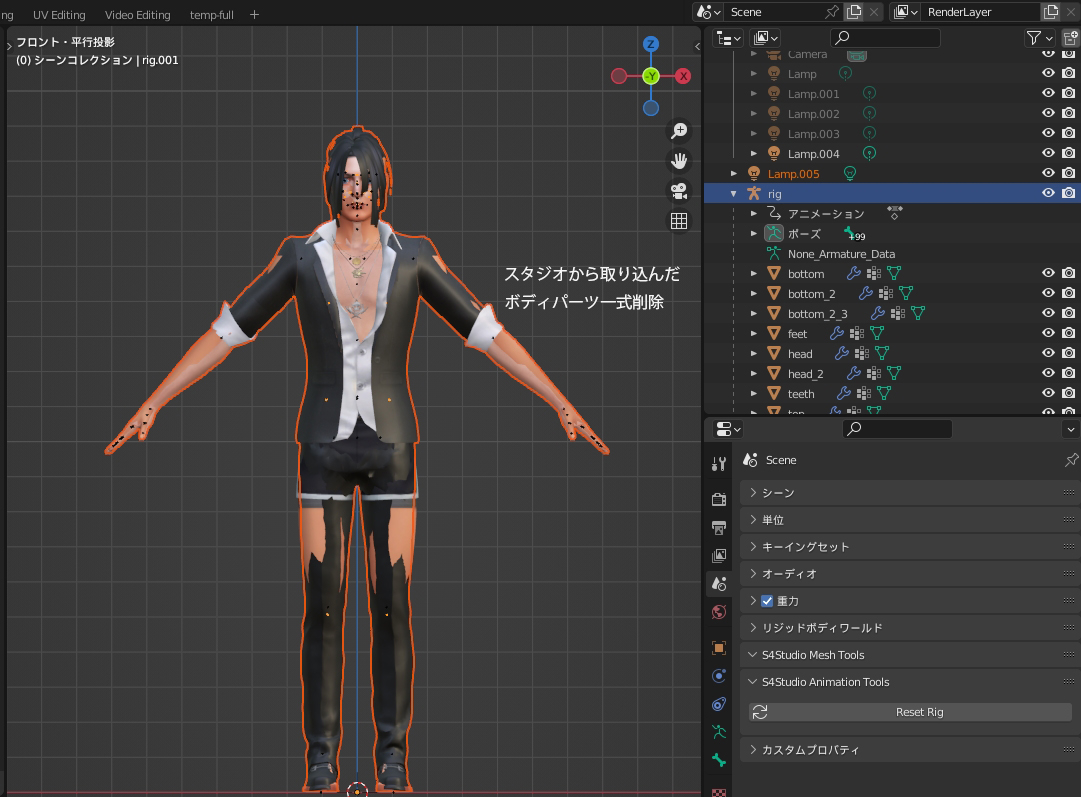Switch orthographic/perspective with grid icon

pos(679,221)
